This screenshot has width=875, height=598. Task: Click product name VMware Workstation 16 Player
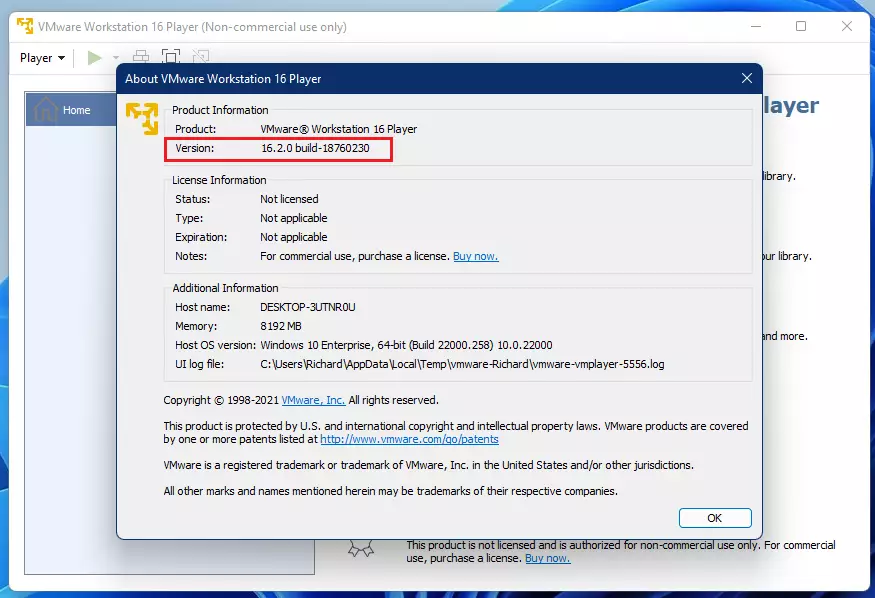tap(339, 129)
